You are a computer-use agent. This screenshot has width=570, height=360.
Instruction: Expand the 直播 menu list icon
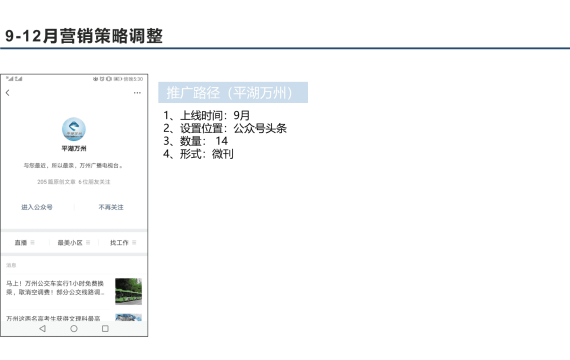(x=32, y=243)
